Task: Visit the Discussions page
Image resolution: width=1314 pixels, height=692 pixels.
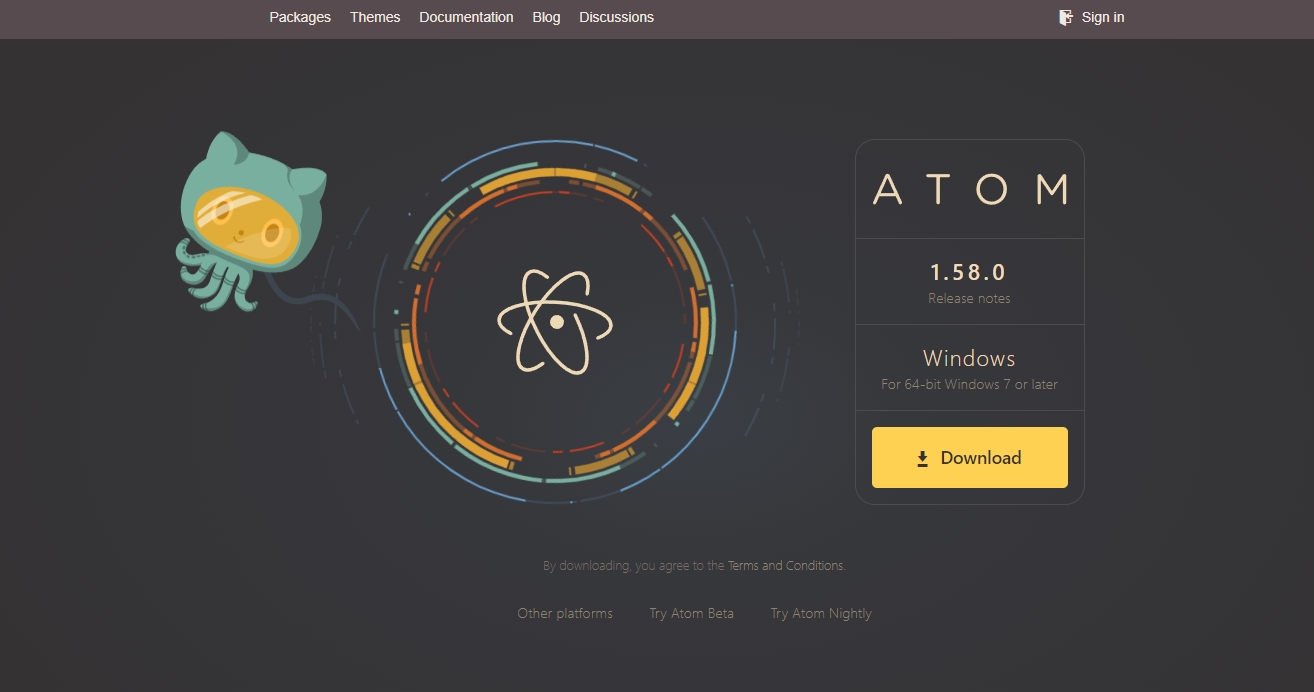Action: point(616,17)
